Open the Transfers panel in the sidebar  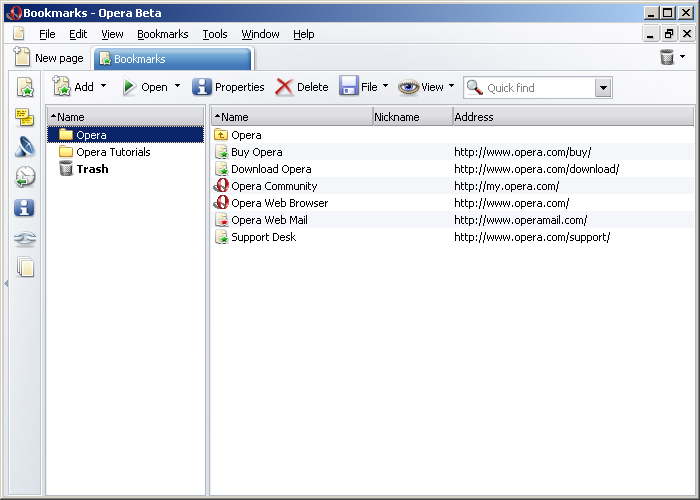tap(25, 148)
